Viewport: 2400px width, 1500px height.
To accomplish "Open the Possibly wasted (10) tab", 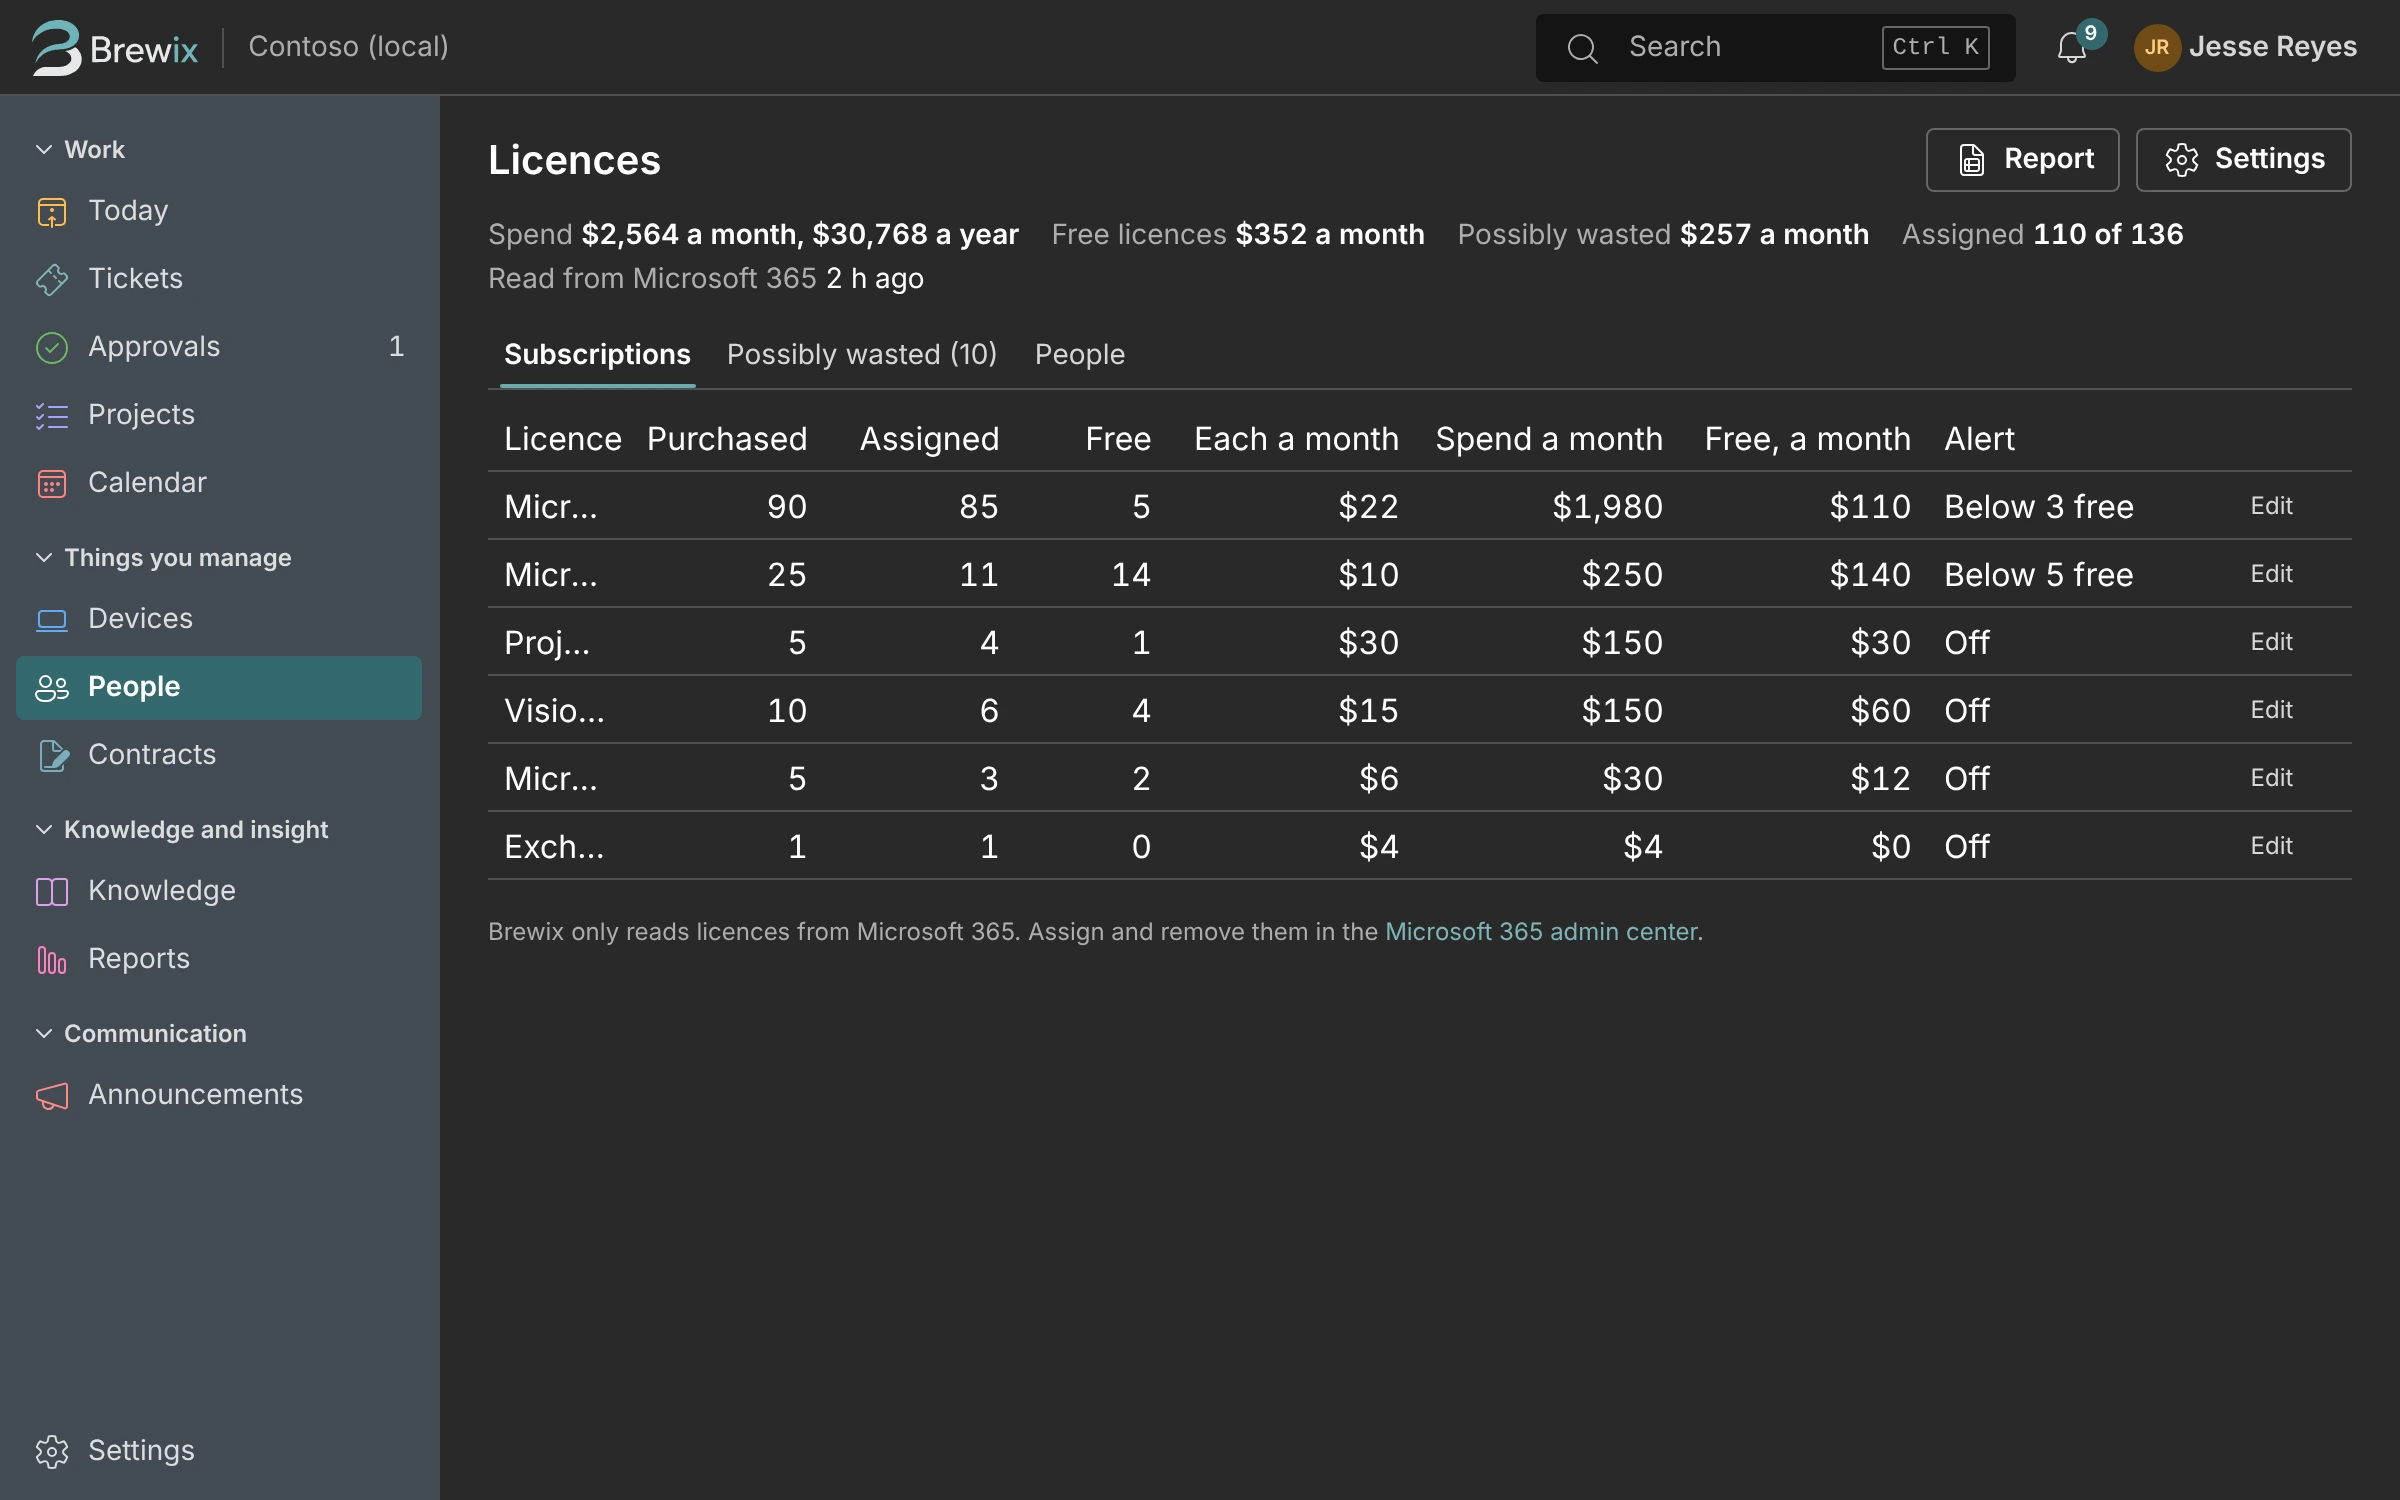I will (x=862, y=354).
